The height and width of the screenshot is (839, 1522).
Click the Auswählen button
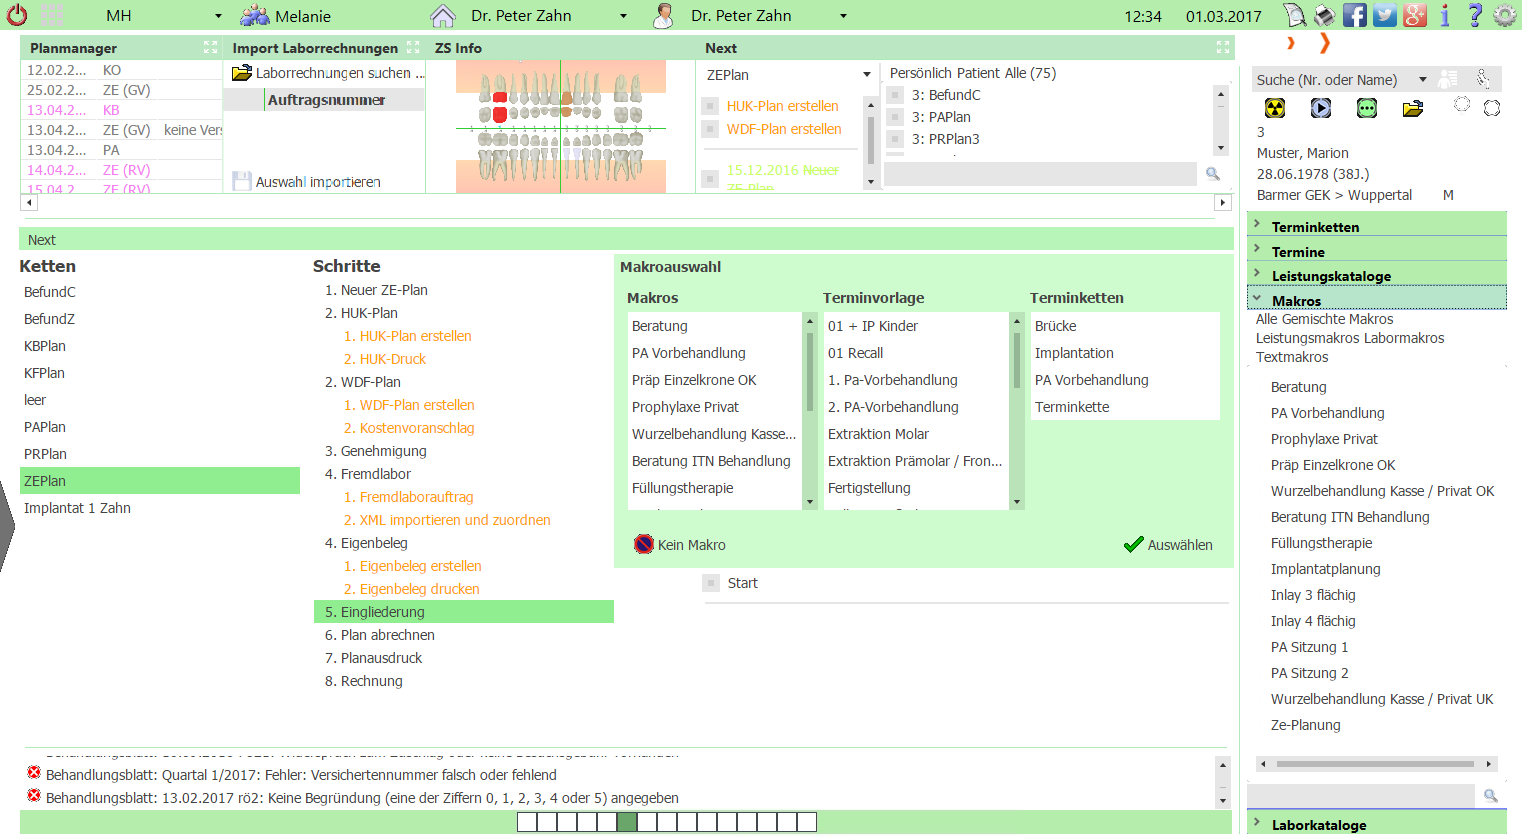[x=1168, y=544]
